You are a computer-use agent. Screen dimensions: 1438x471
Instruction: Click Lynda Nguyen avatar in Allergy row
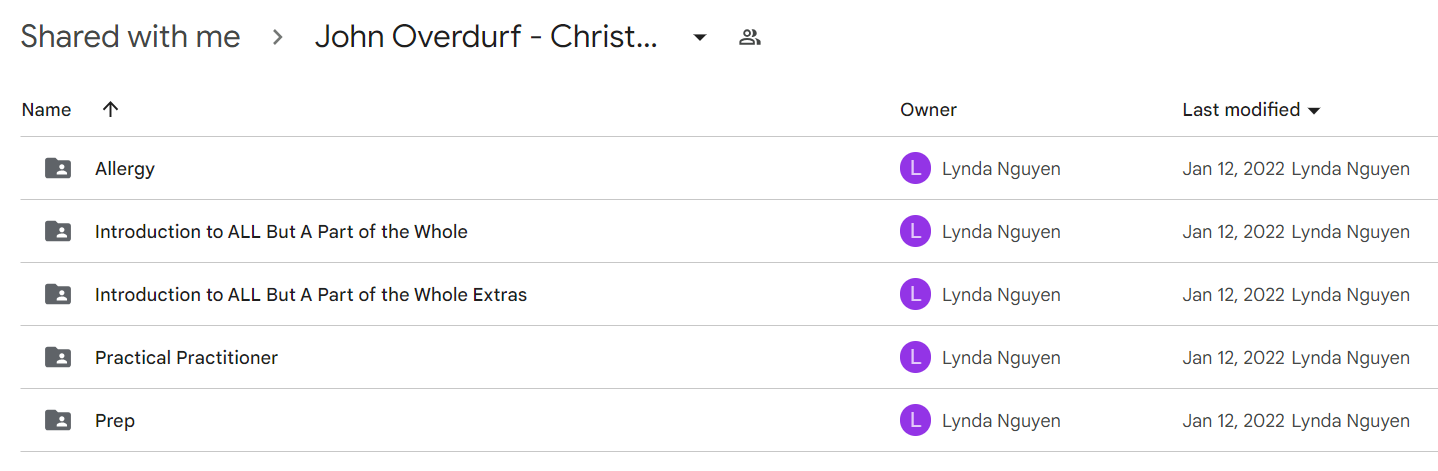click(915, 169)
